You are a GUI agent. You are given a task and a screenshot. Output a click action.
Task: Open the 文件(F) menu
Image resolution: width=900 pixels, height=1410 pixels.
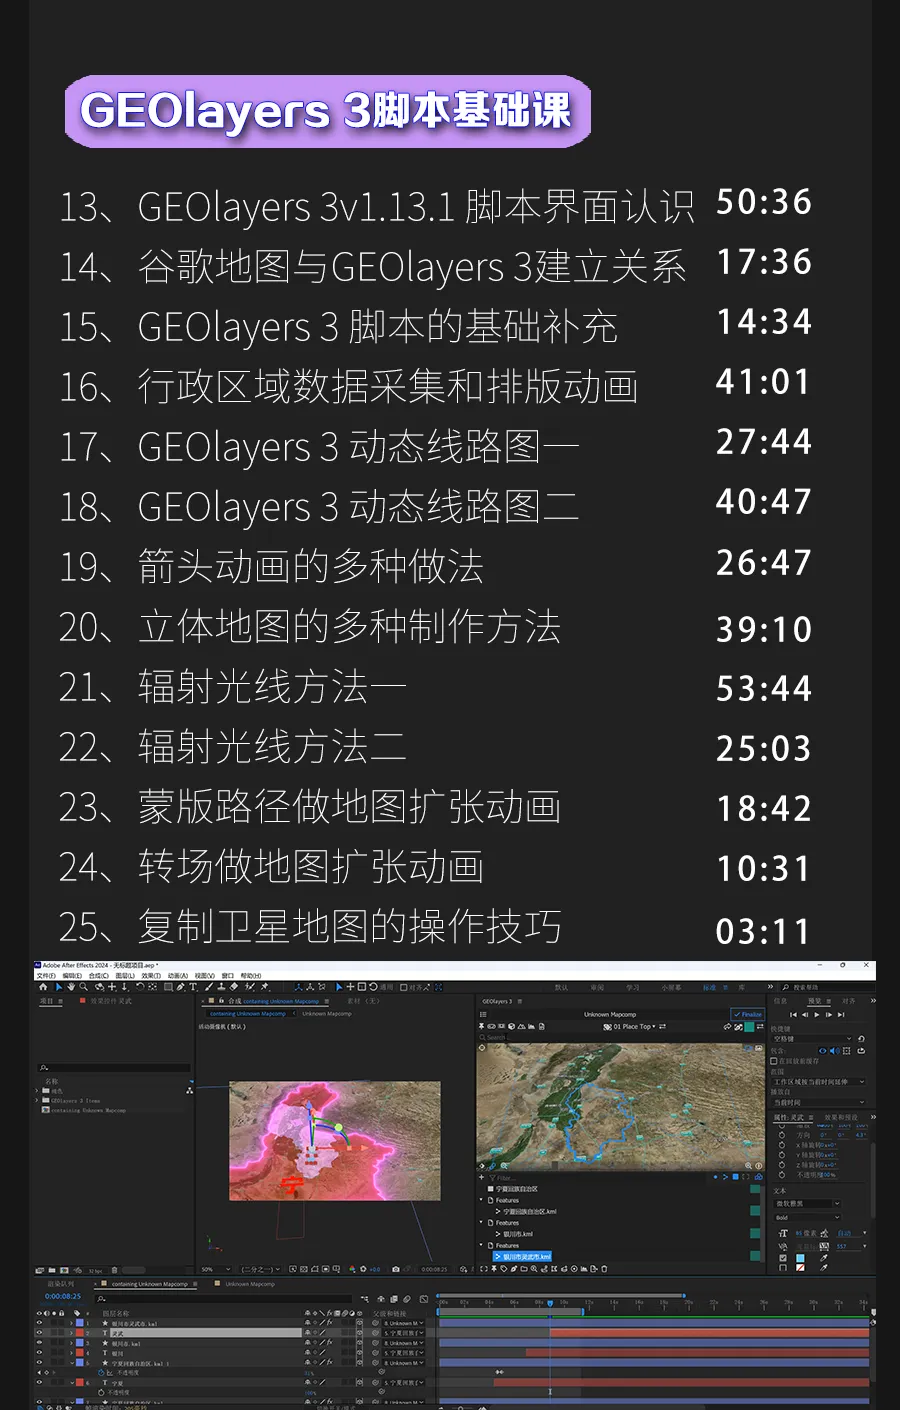47,976
